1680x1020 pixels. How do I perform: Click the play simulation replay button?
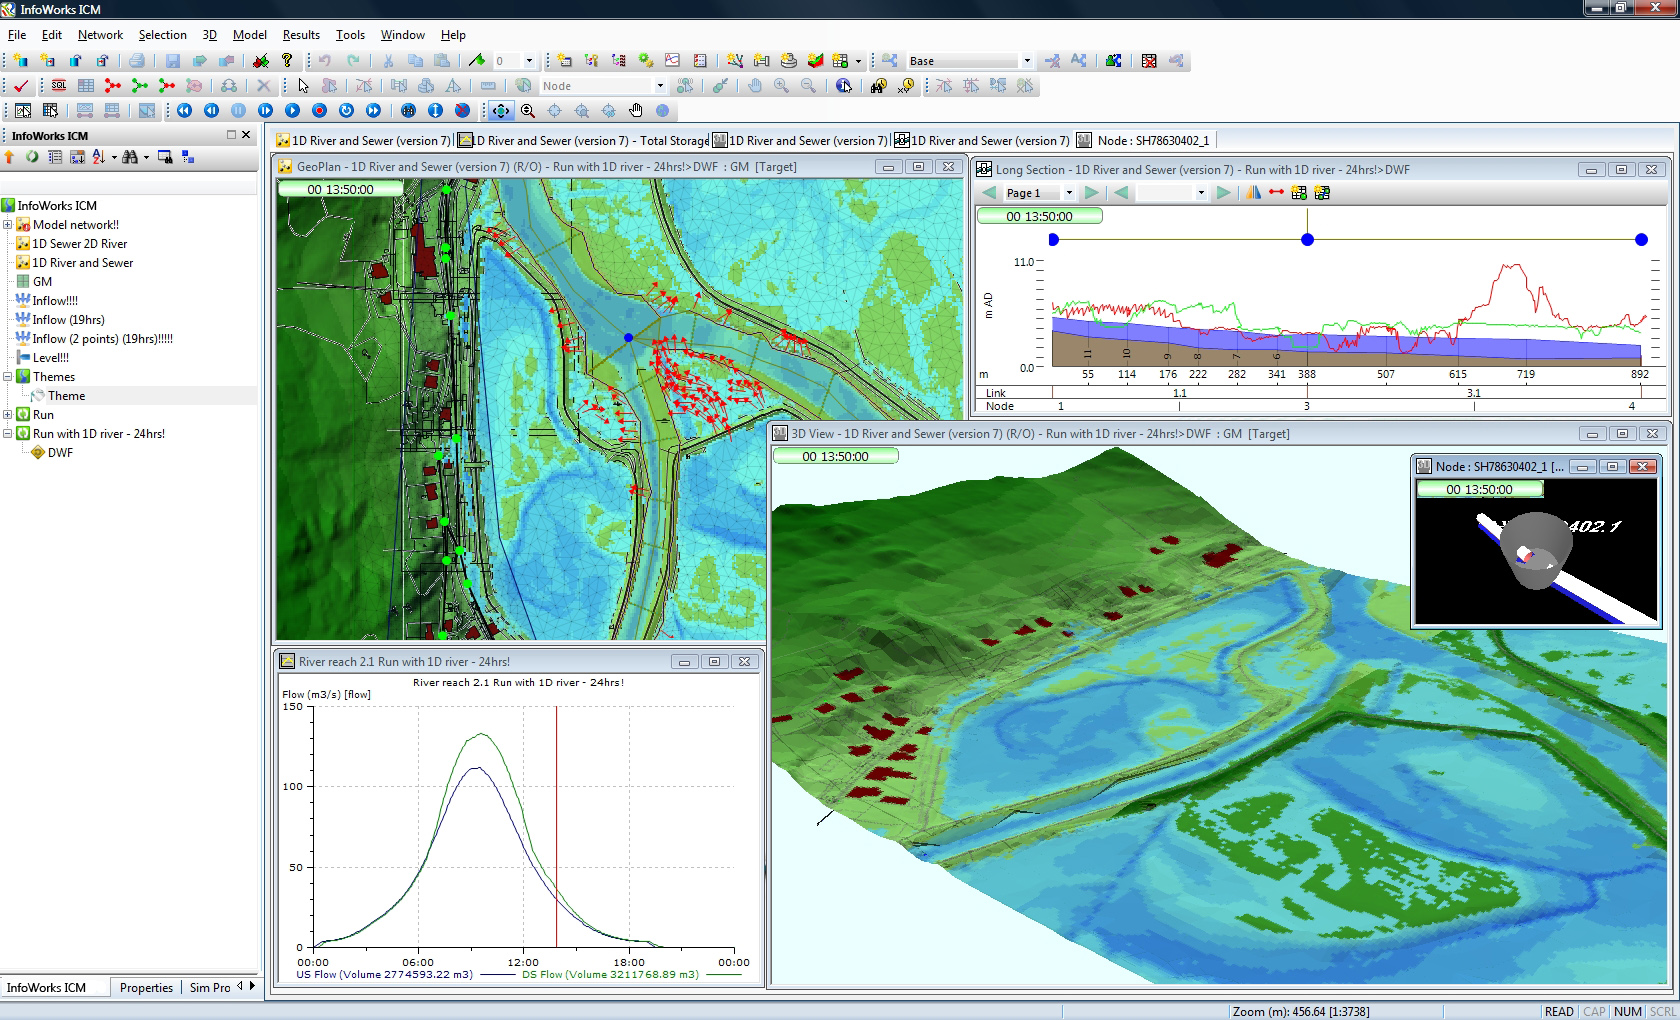[292, 111]
